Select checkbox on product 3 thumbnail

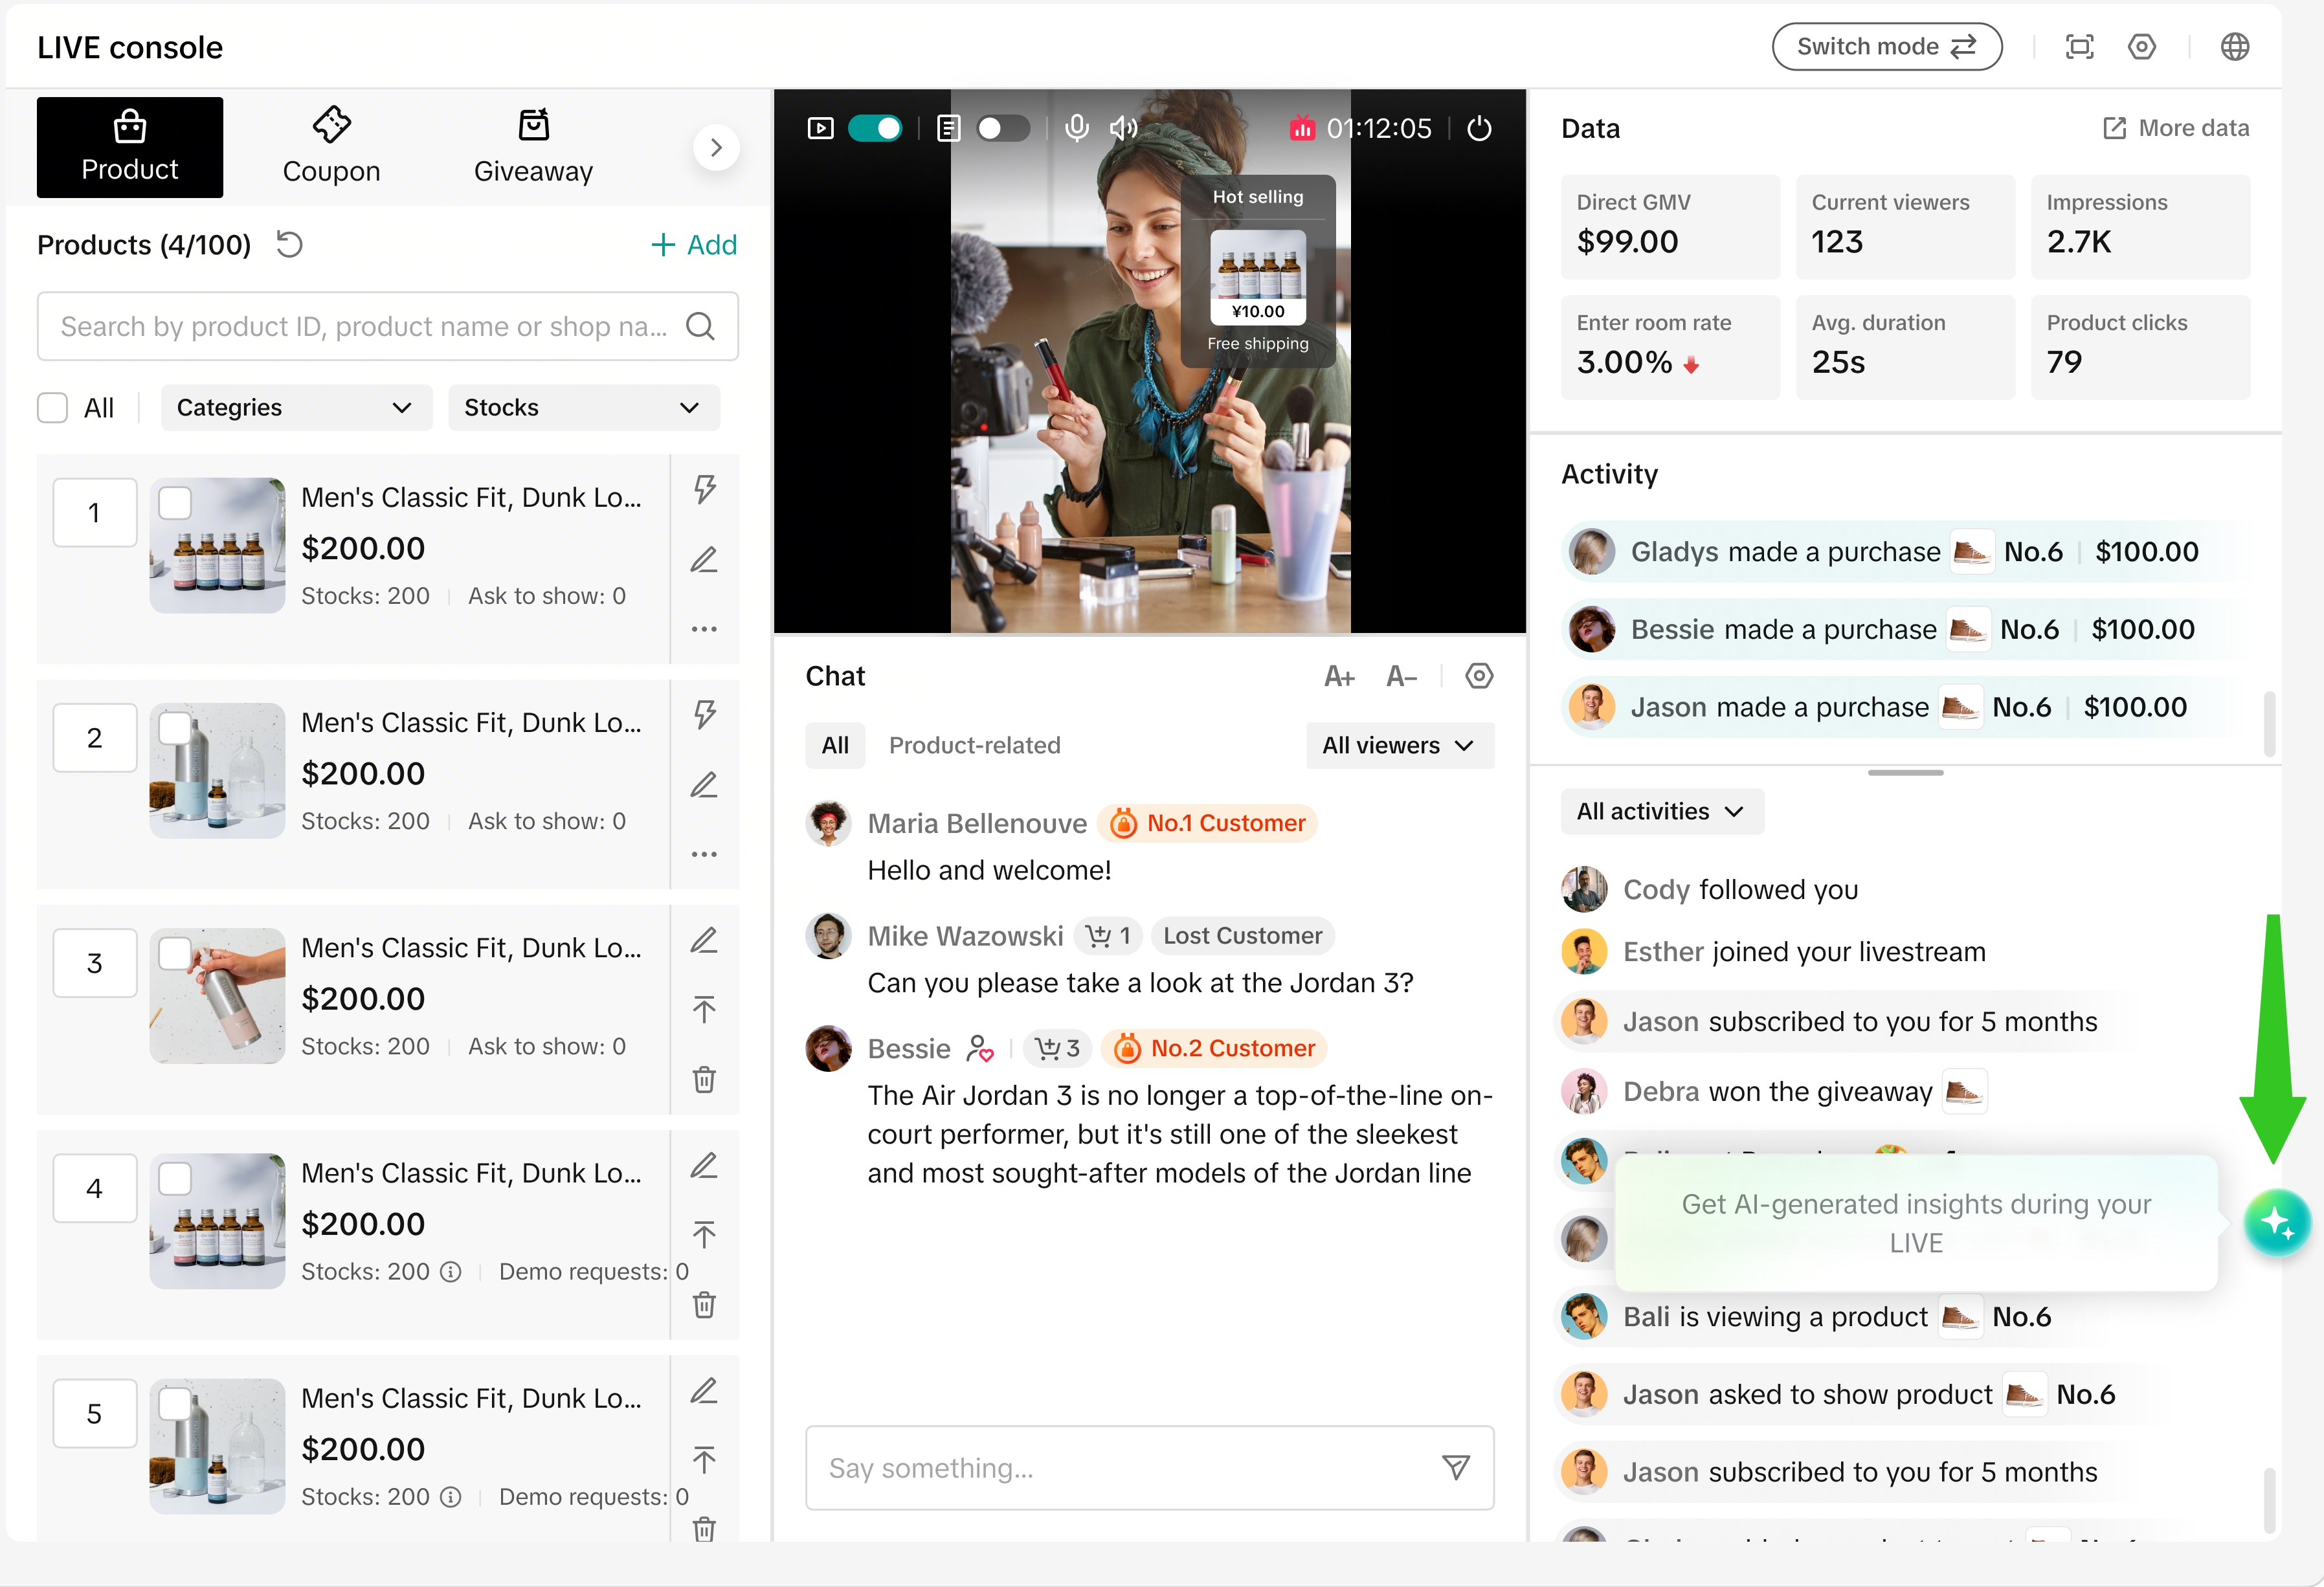pos(175,953)
